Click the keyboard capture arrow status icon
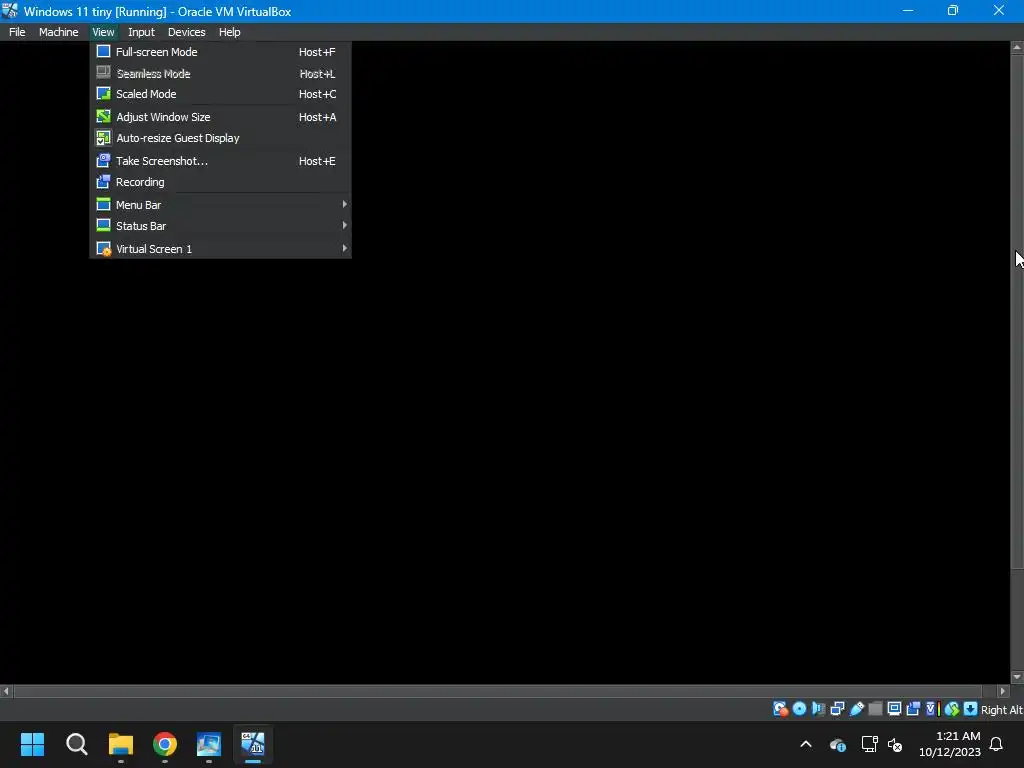The image size is (1024, 768). [x=970, y=709]
